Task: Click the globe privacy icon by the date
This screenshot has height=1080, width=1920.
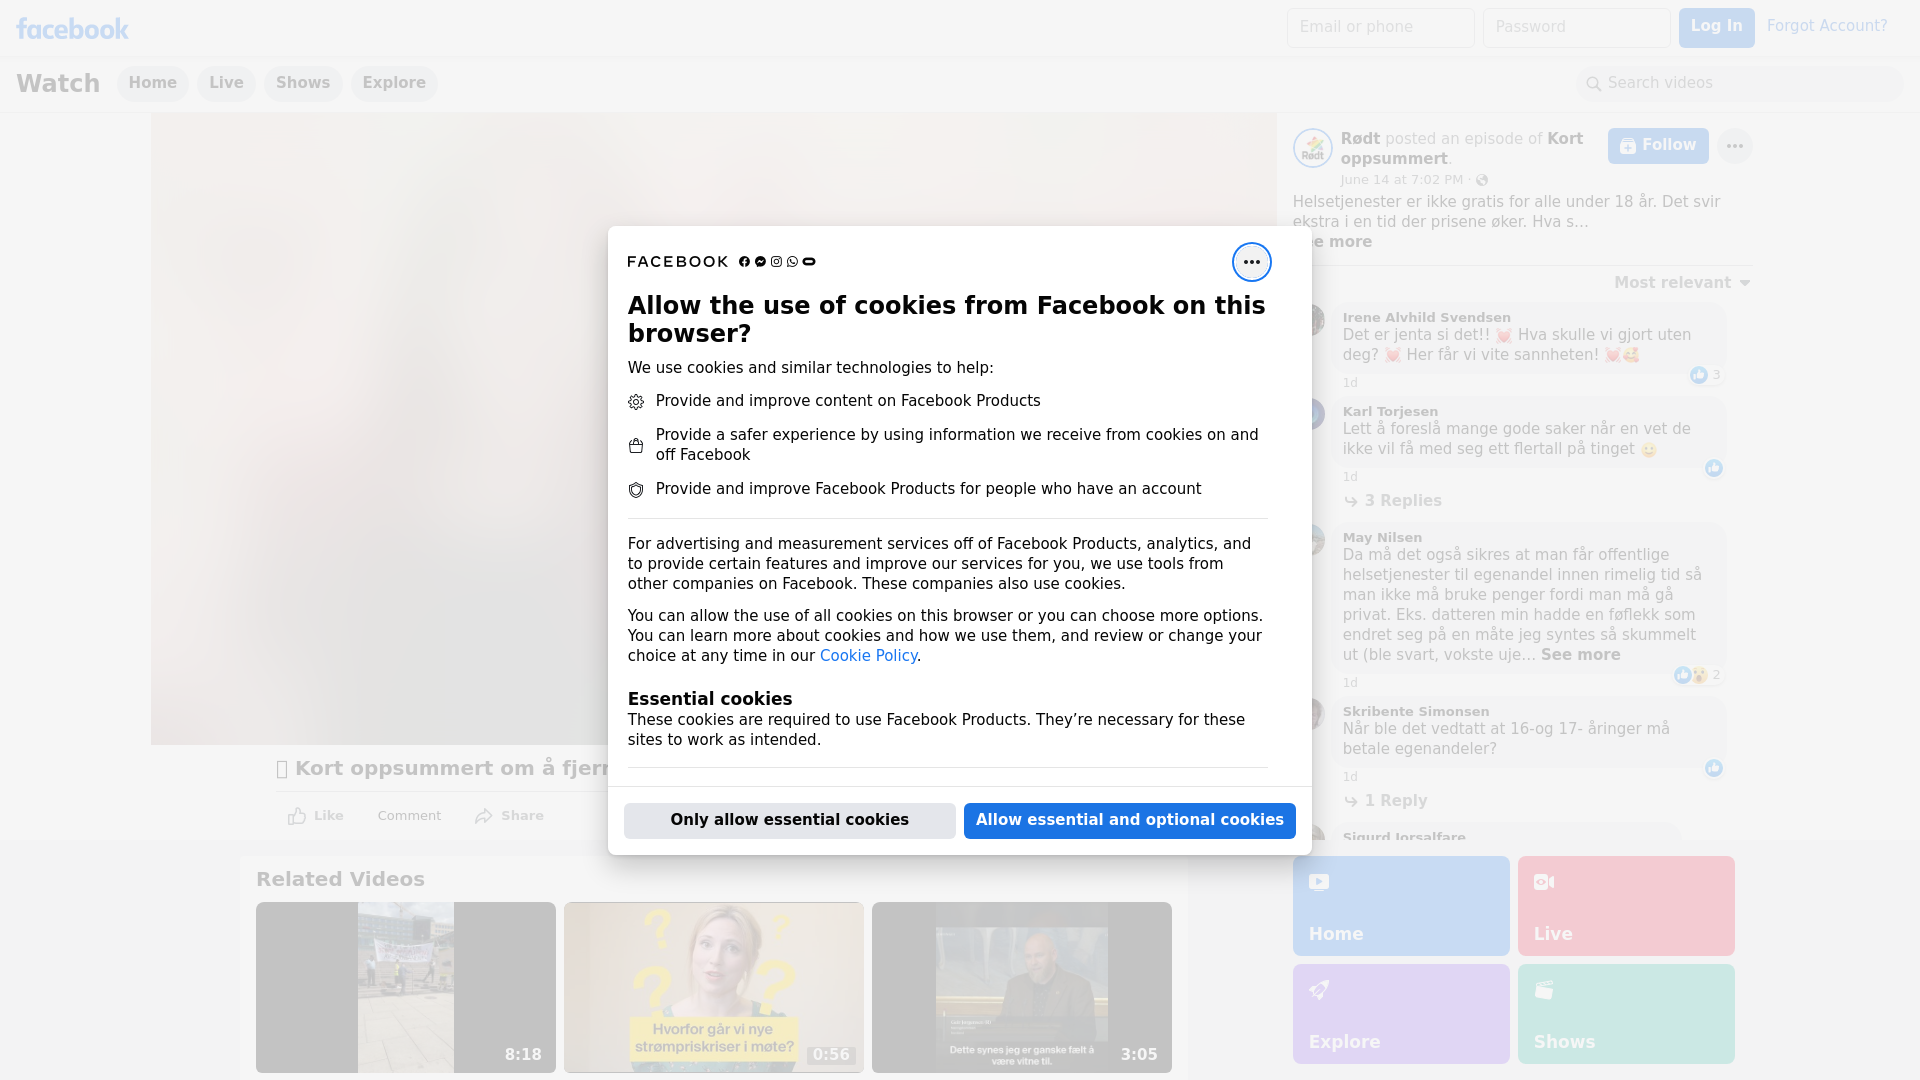Action: click(1482, 180)
